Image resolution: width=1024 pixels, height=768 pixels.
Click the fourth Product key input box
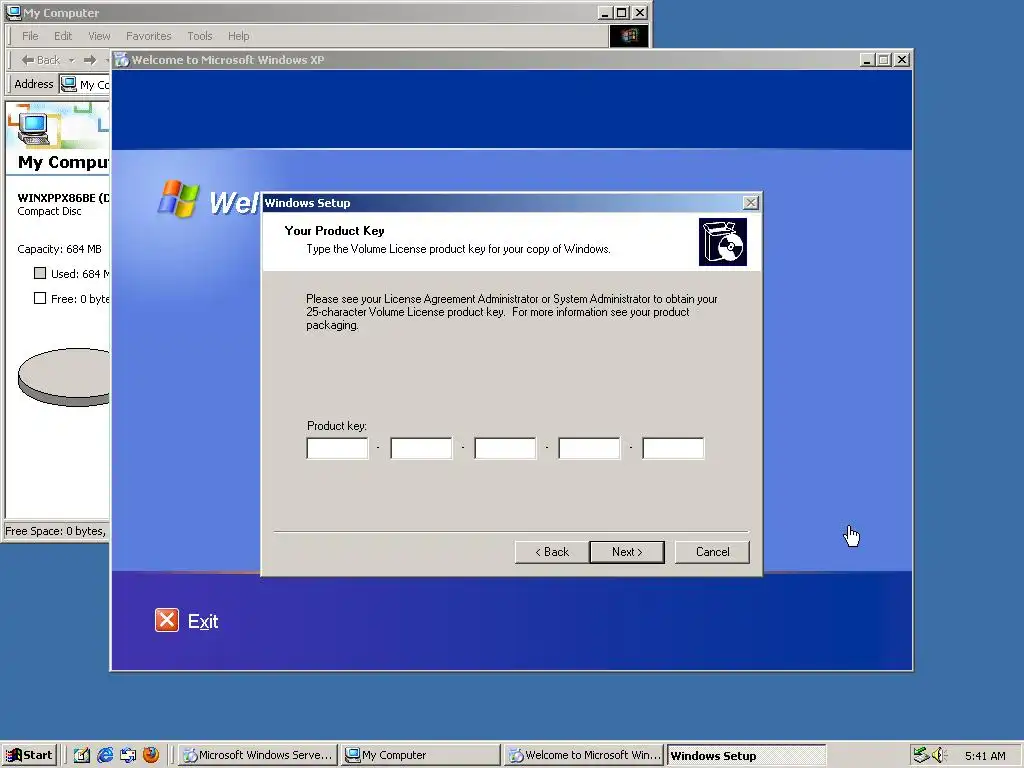pyautogui.click(x=589, y=449)
